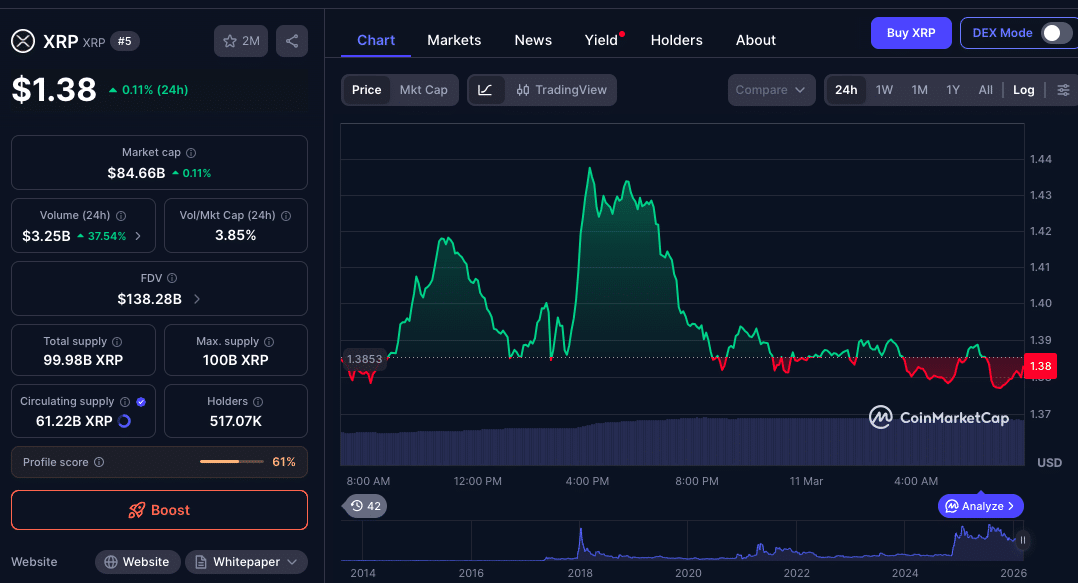
Task: Expand Volume (24h) details chevron
Action: point(138,236)
